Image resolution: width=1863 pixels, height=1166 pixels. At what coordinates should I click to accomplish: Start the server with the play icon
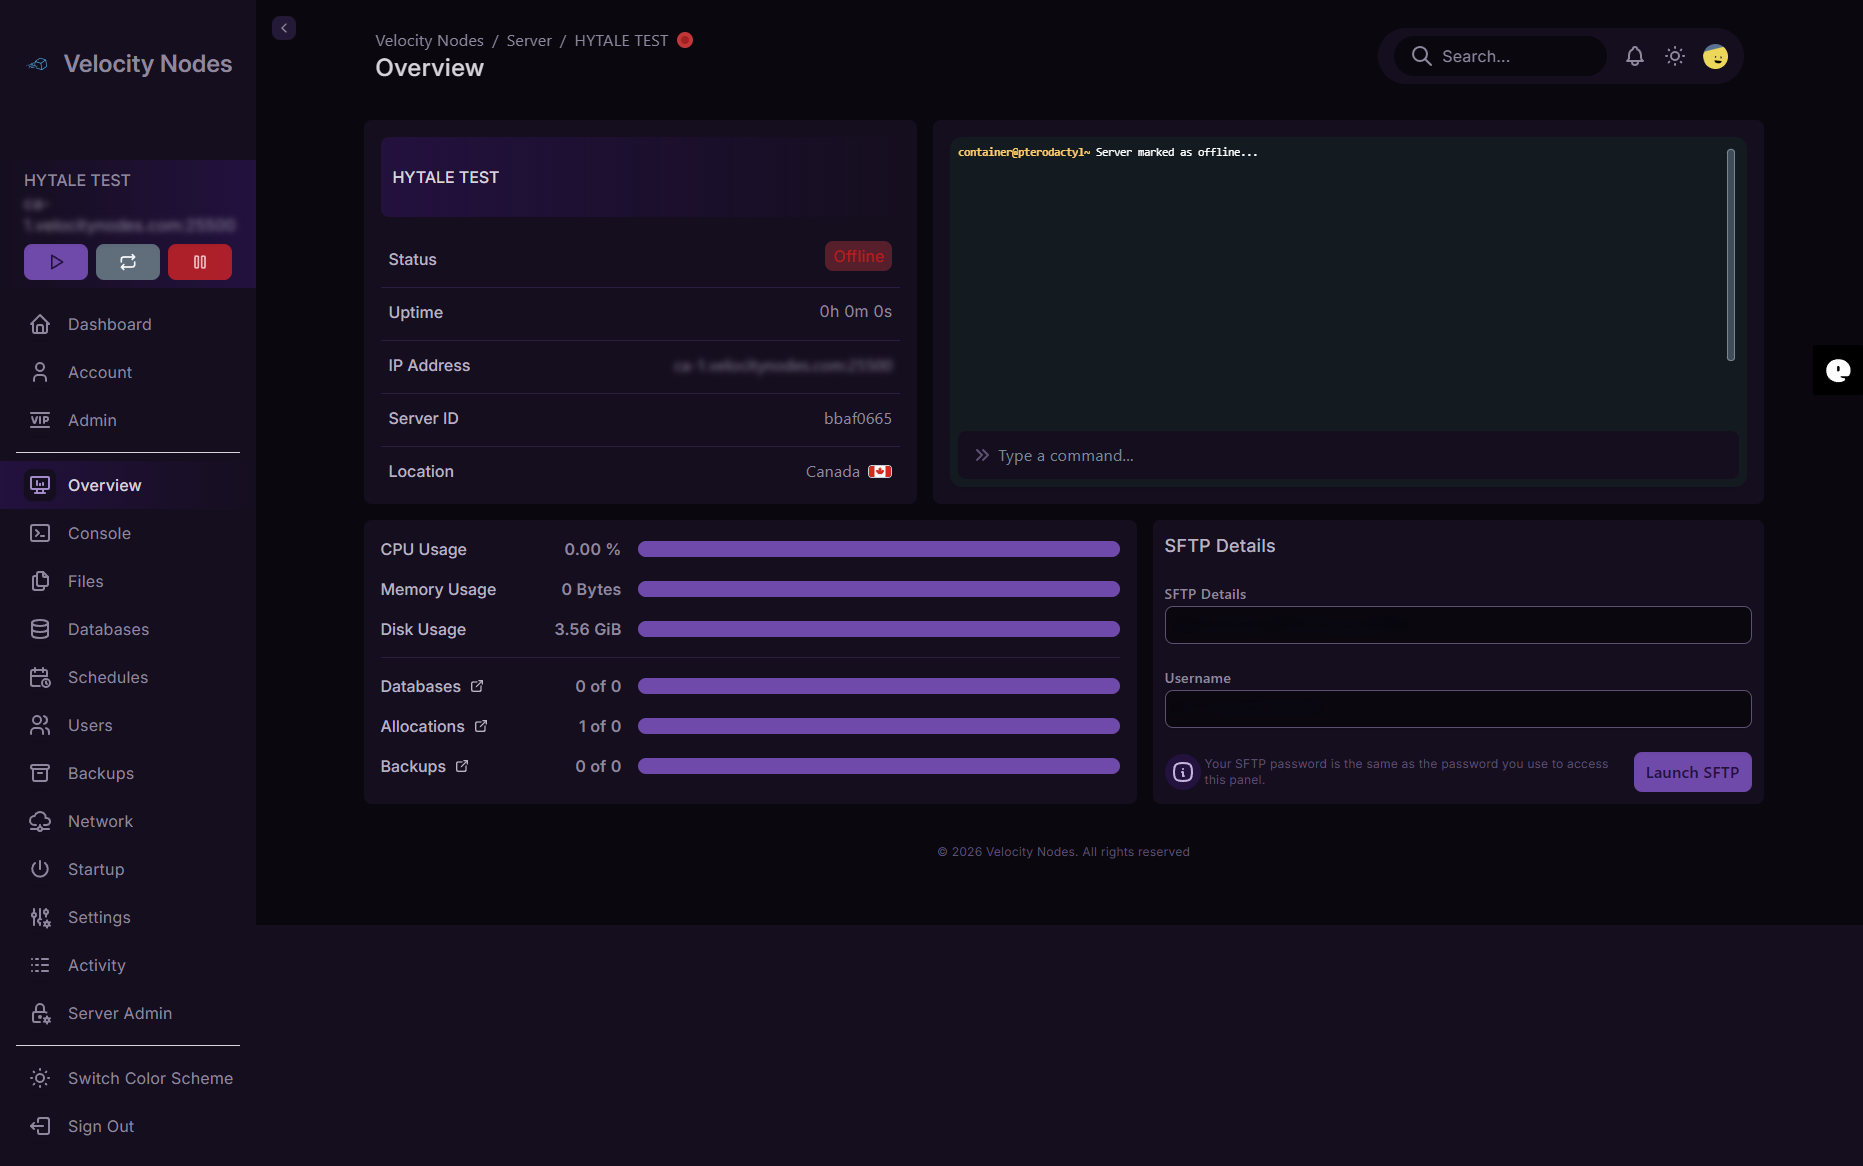pyautogui.click(x=55, y=261)
